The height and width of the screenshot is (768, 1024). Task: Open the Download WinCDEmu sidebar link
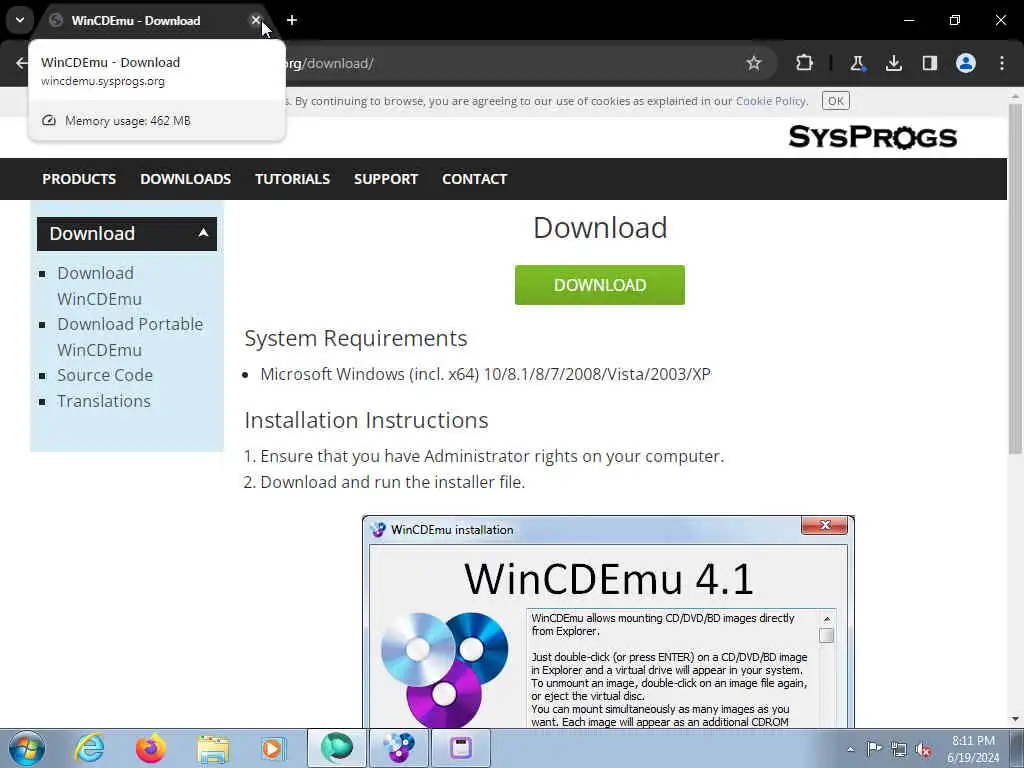(99, 286)
